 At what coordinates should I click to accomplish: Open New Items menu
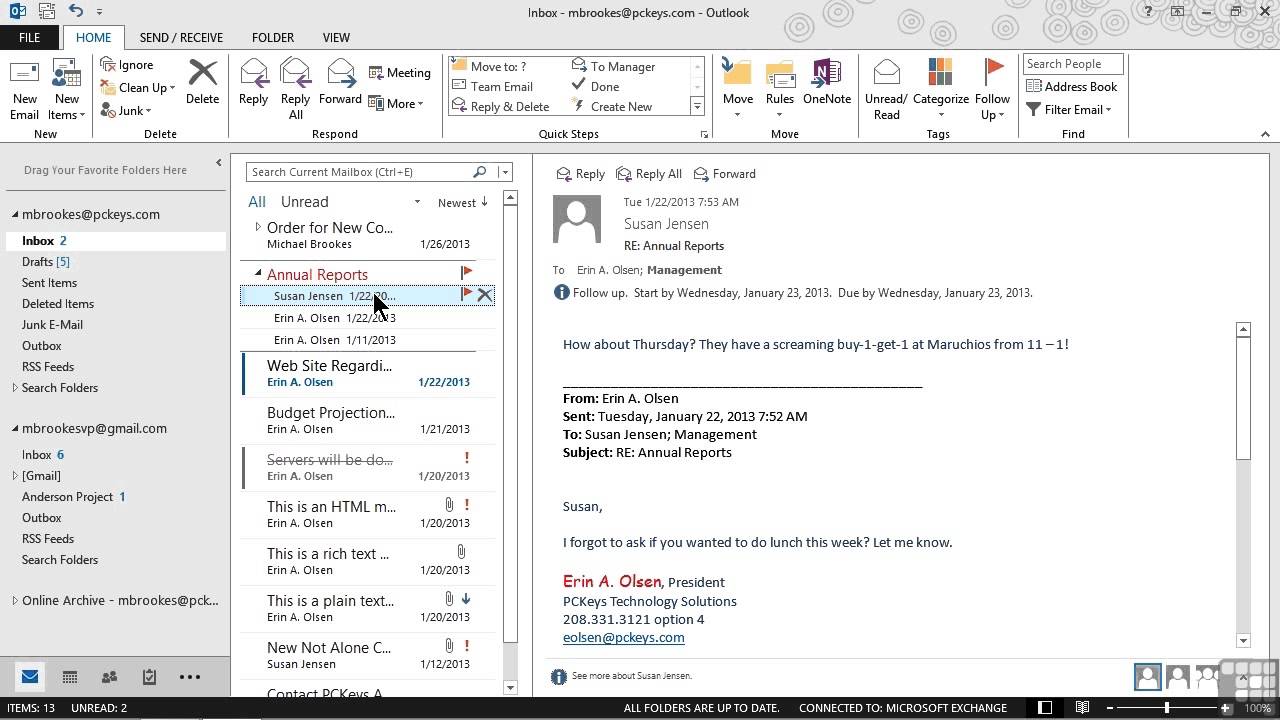click(67, 90)
